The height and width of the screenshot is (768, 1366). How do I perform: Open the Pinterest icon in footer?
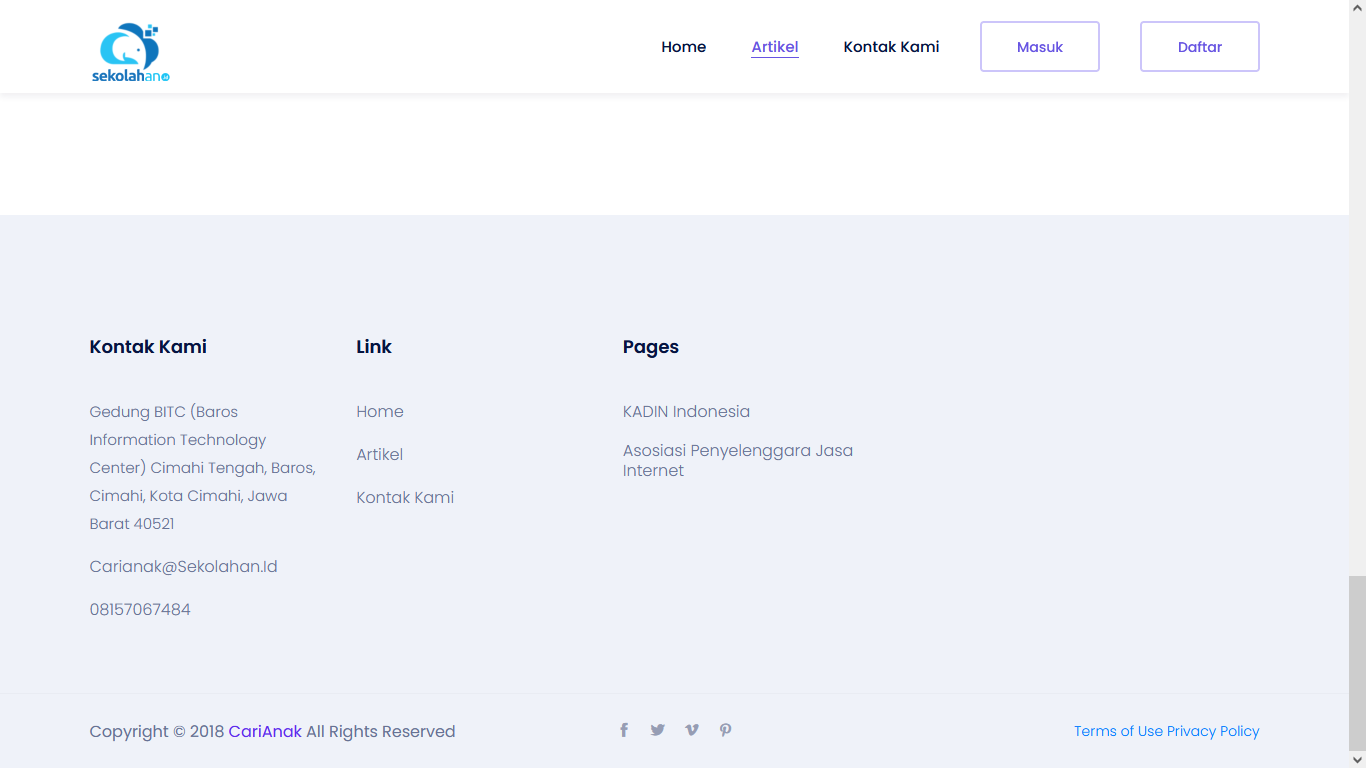pyautogui.click(x=725, y=730)
